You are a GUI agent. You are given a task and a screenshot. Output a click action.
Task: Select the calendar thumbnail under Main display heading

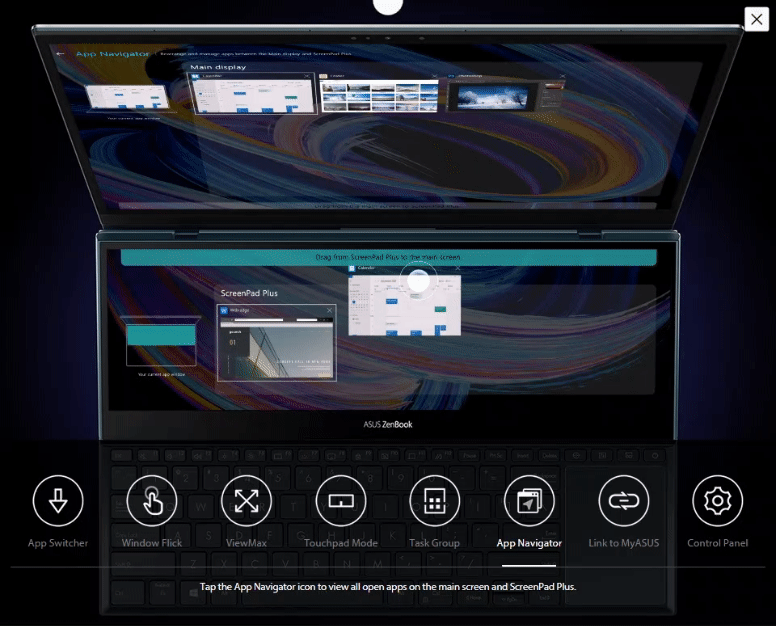[252, 94]
